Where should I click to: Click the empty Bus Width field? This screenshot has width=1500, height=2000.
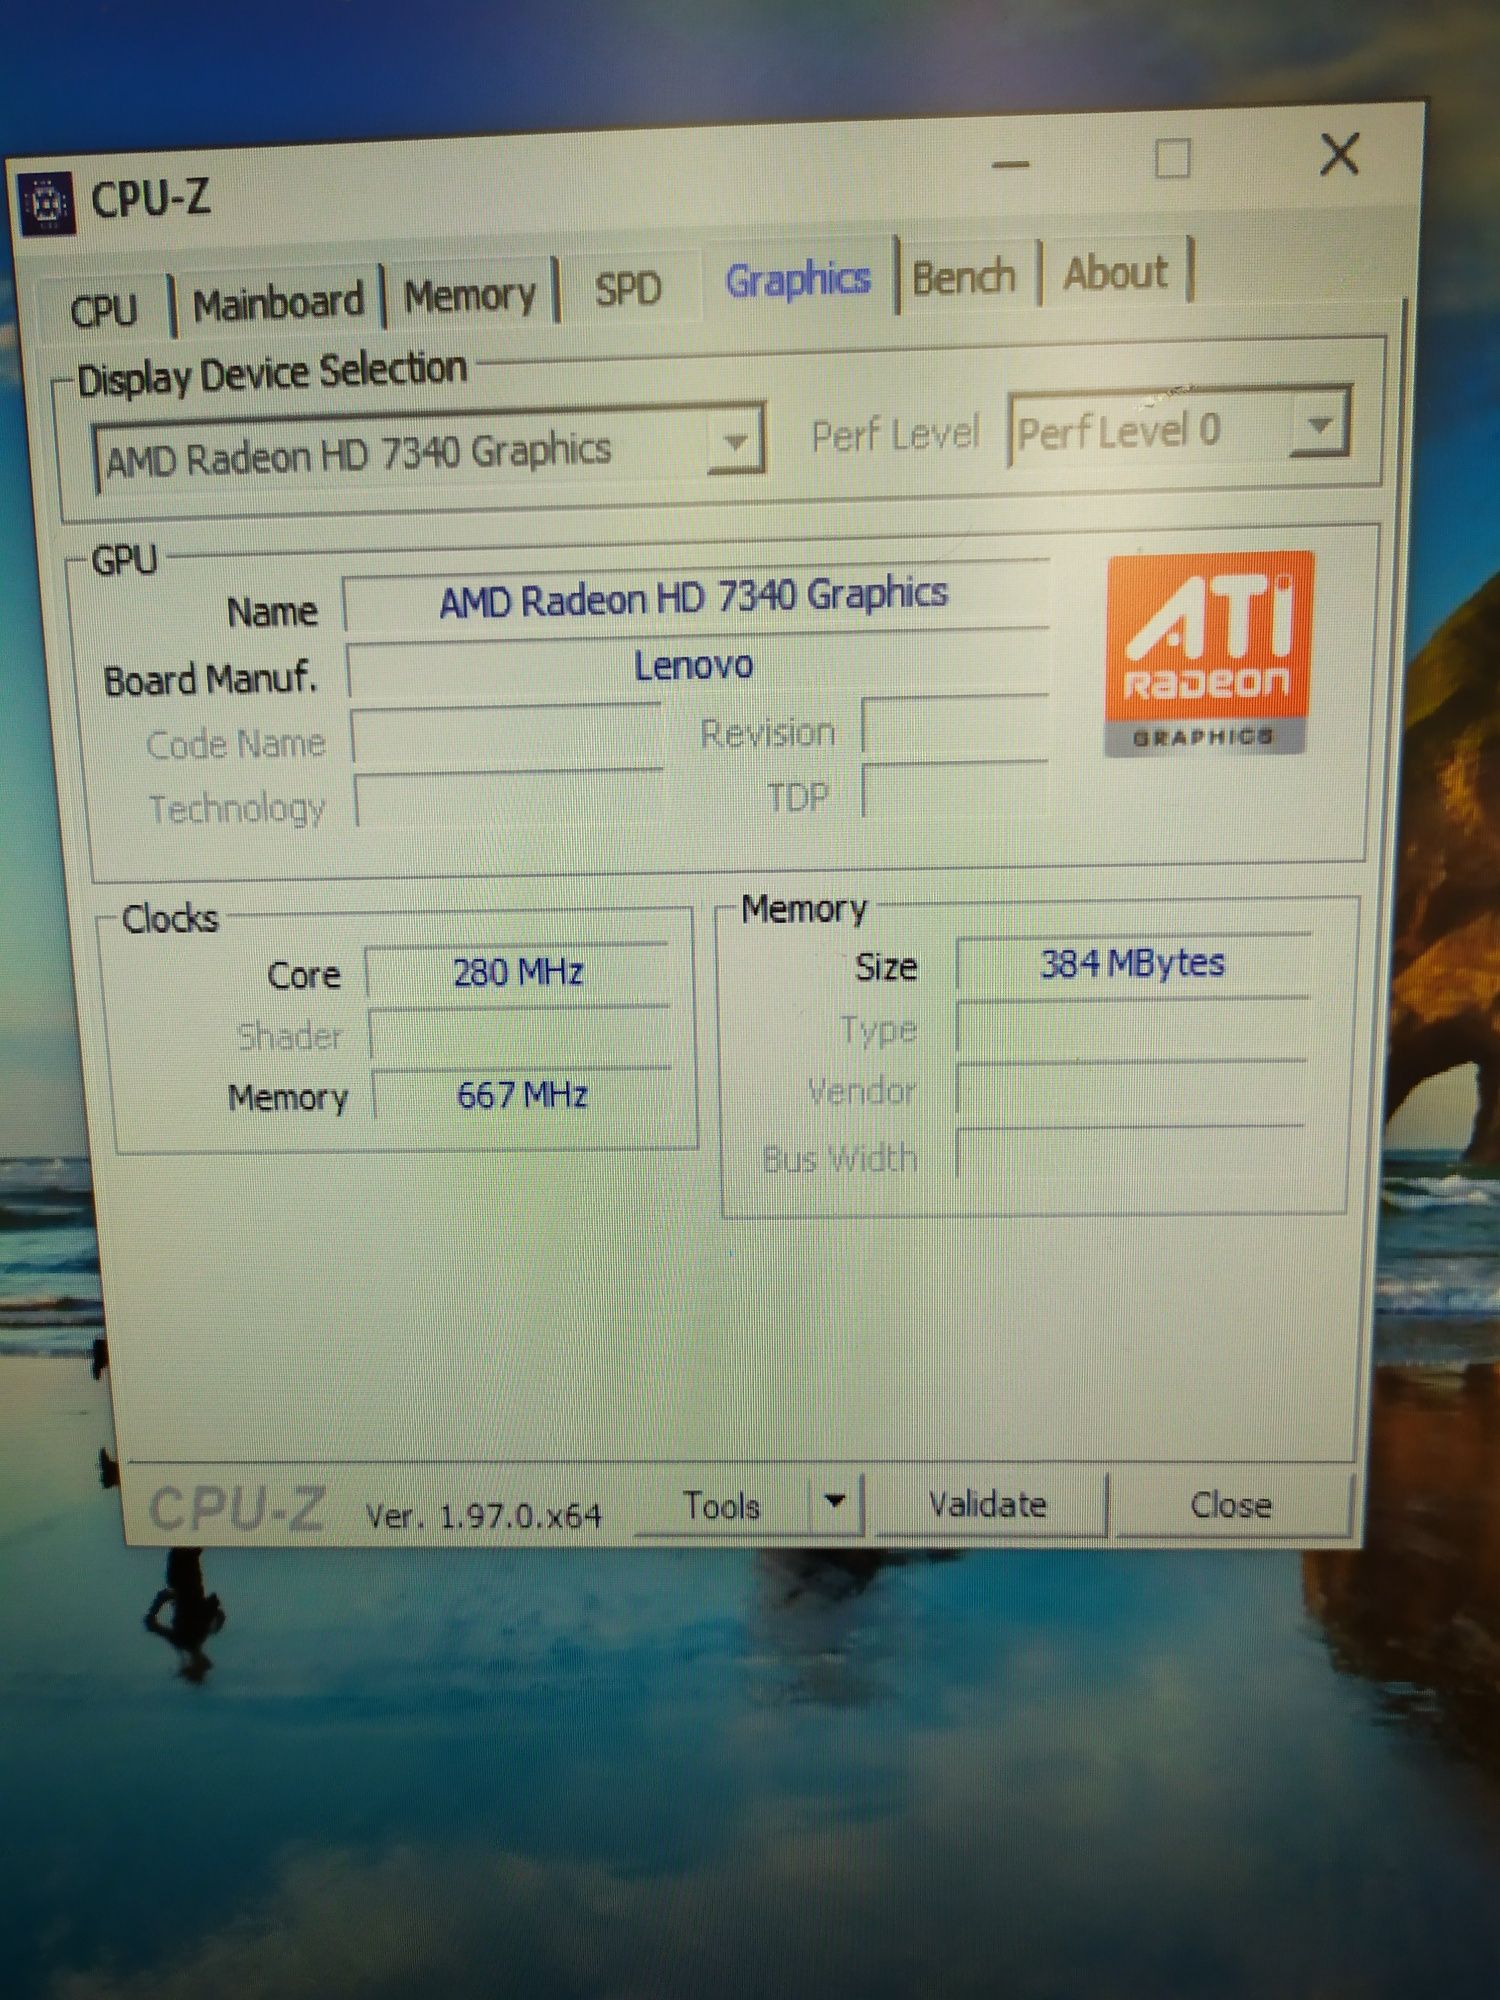[1130, 1152]
